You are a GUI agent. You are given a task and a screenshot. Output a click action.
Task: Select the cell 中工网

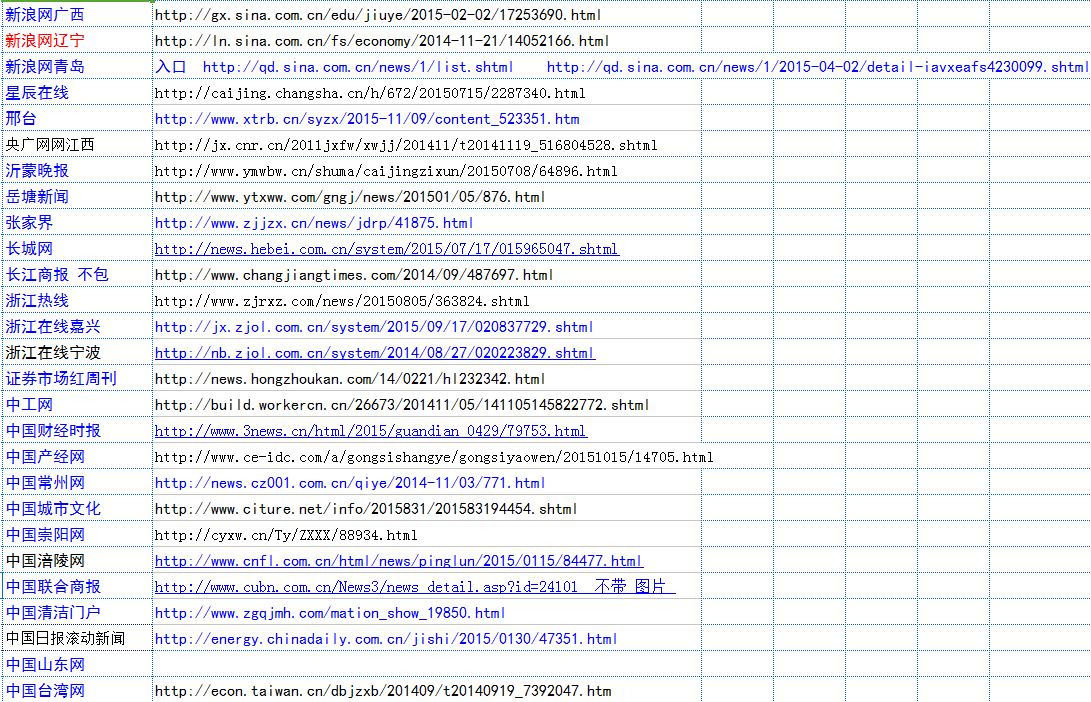point(77,404)
